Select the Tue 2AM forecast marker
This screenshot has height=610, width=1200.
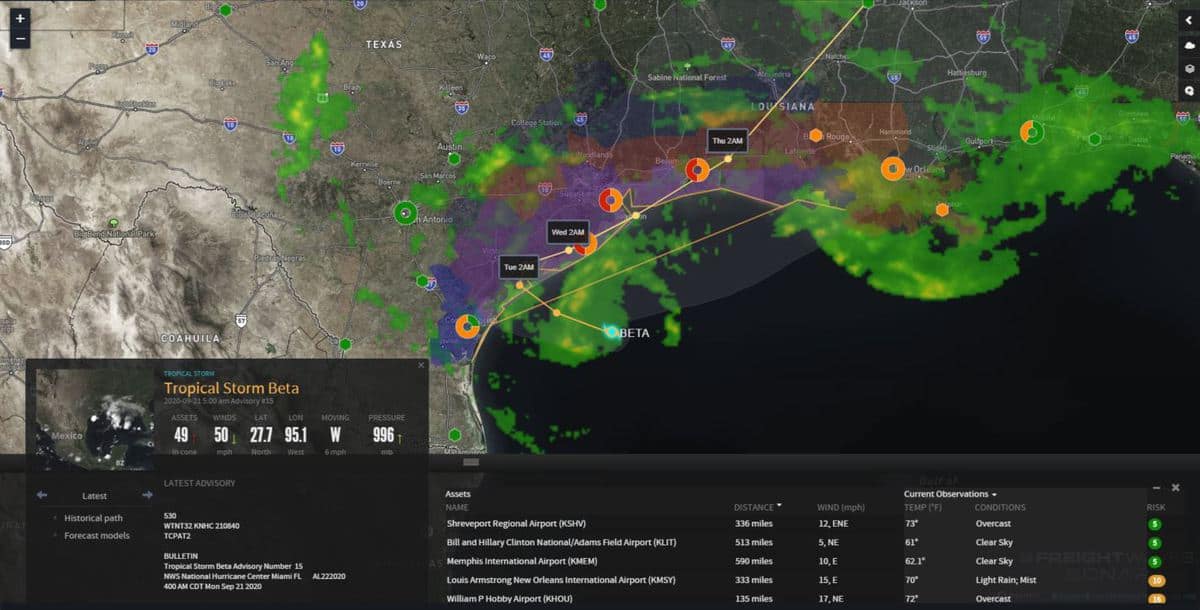click(520, 267)
